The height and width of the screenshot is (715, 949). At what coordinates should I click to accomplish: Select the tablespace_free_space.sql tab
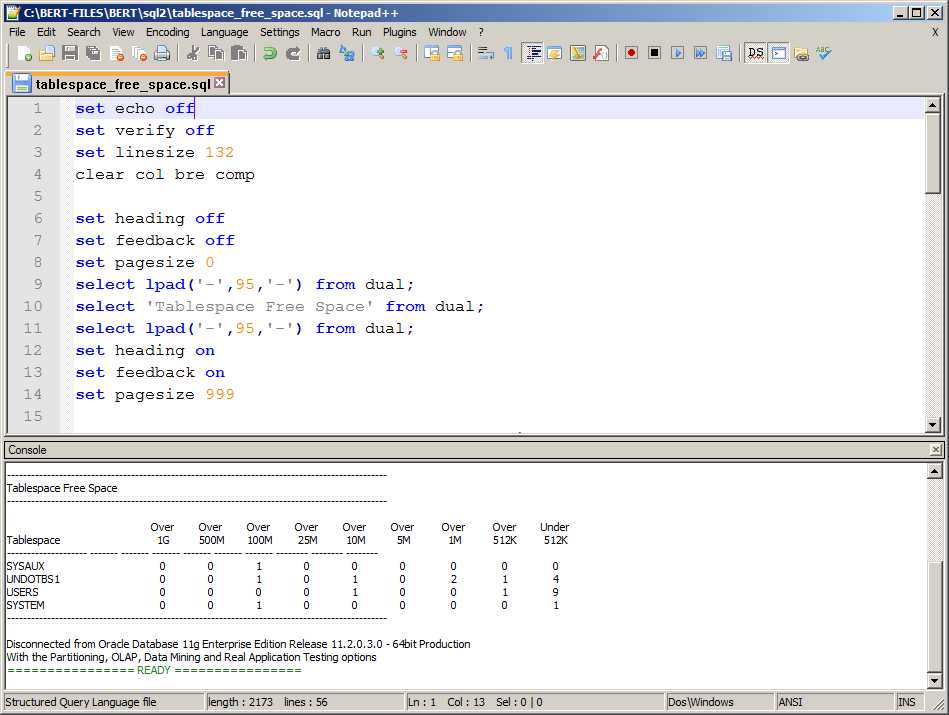(122, 84)
